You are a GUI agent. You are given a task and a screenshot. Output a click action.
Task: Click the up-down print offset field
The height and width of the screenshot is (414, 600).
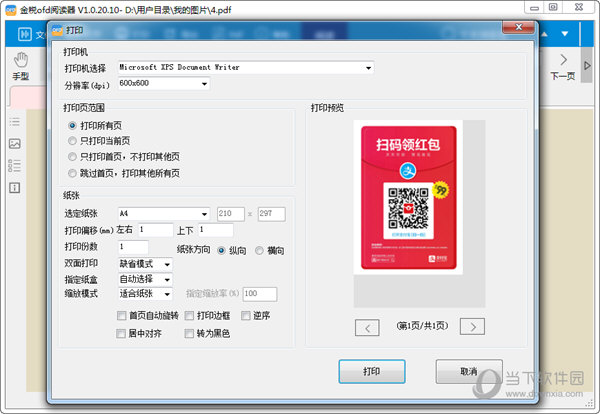point(216,230)
